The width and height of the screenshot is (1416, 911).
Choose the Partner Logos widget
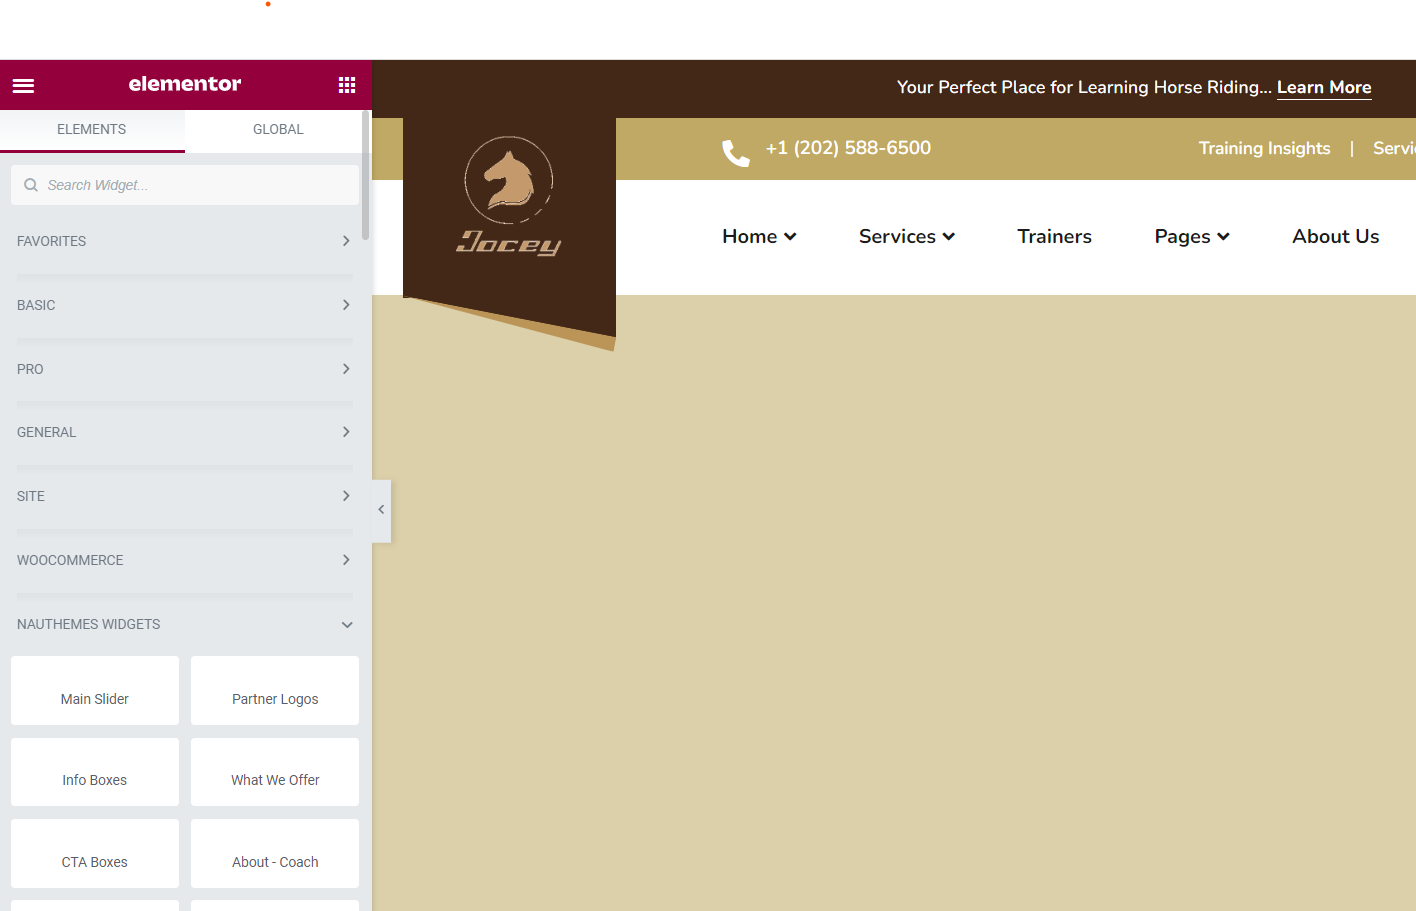(x=275, y=691)
